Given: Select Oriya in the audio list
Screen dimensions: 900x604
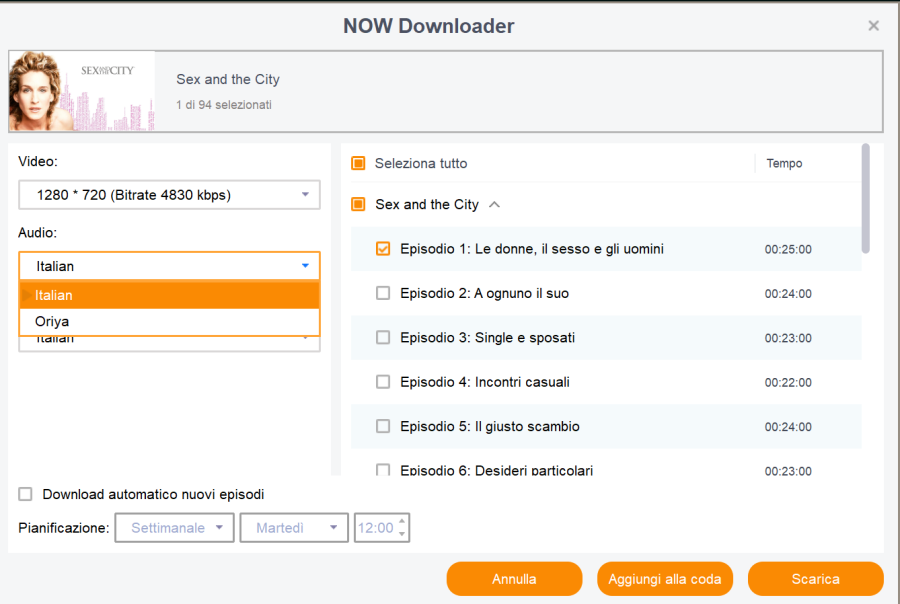Looking at the screenshot, I should coord(169,322).
